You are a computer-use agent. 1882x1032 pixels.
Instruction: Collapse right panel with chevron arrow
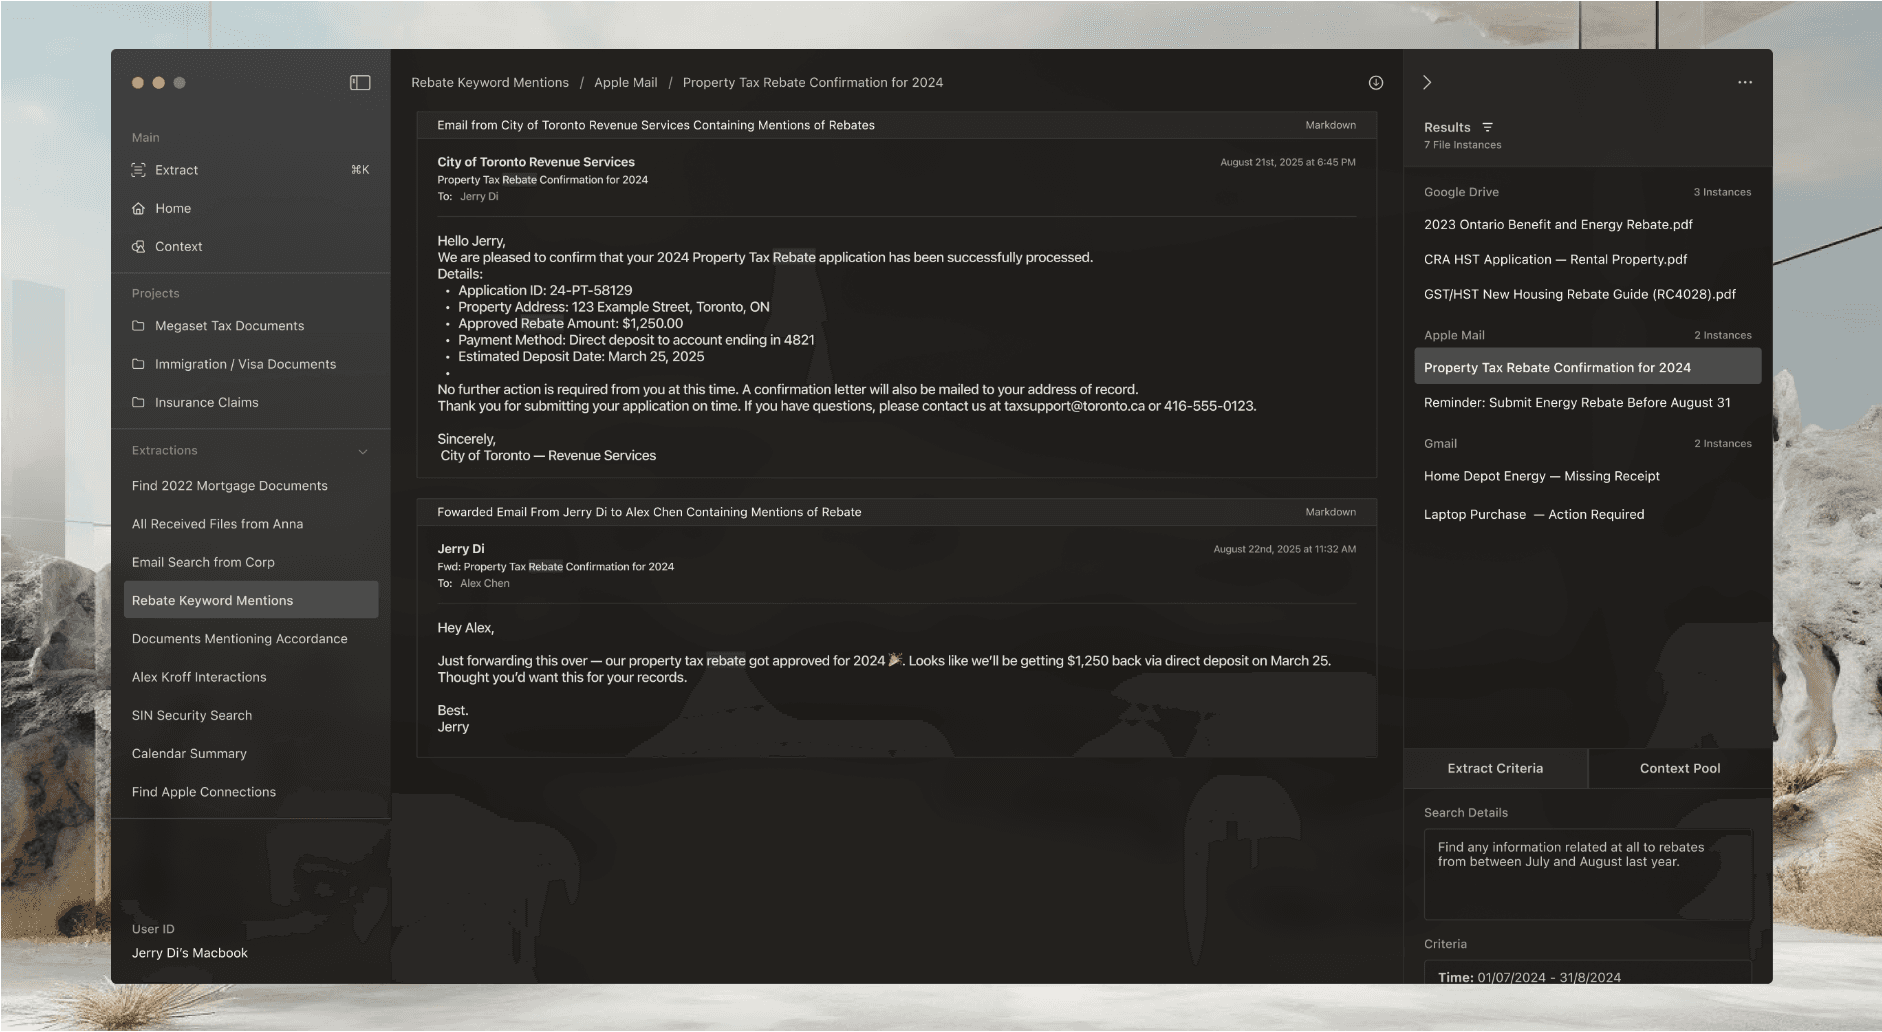(1427, 82)
